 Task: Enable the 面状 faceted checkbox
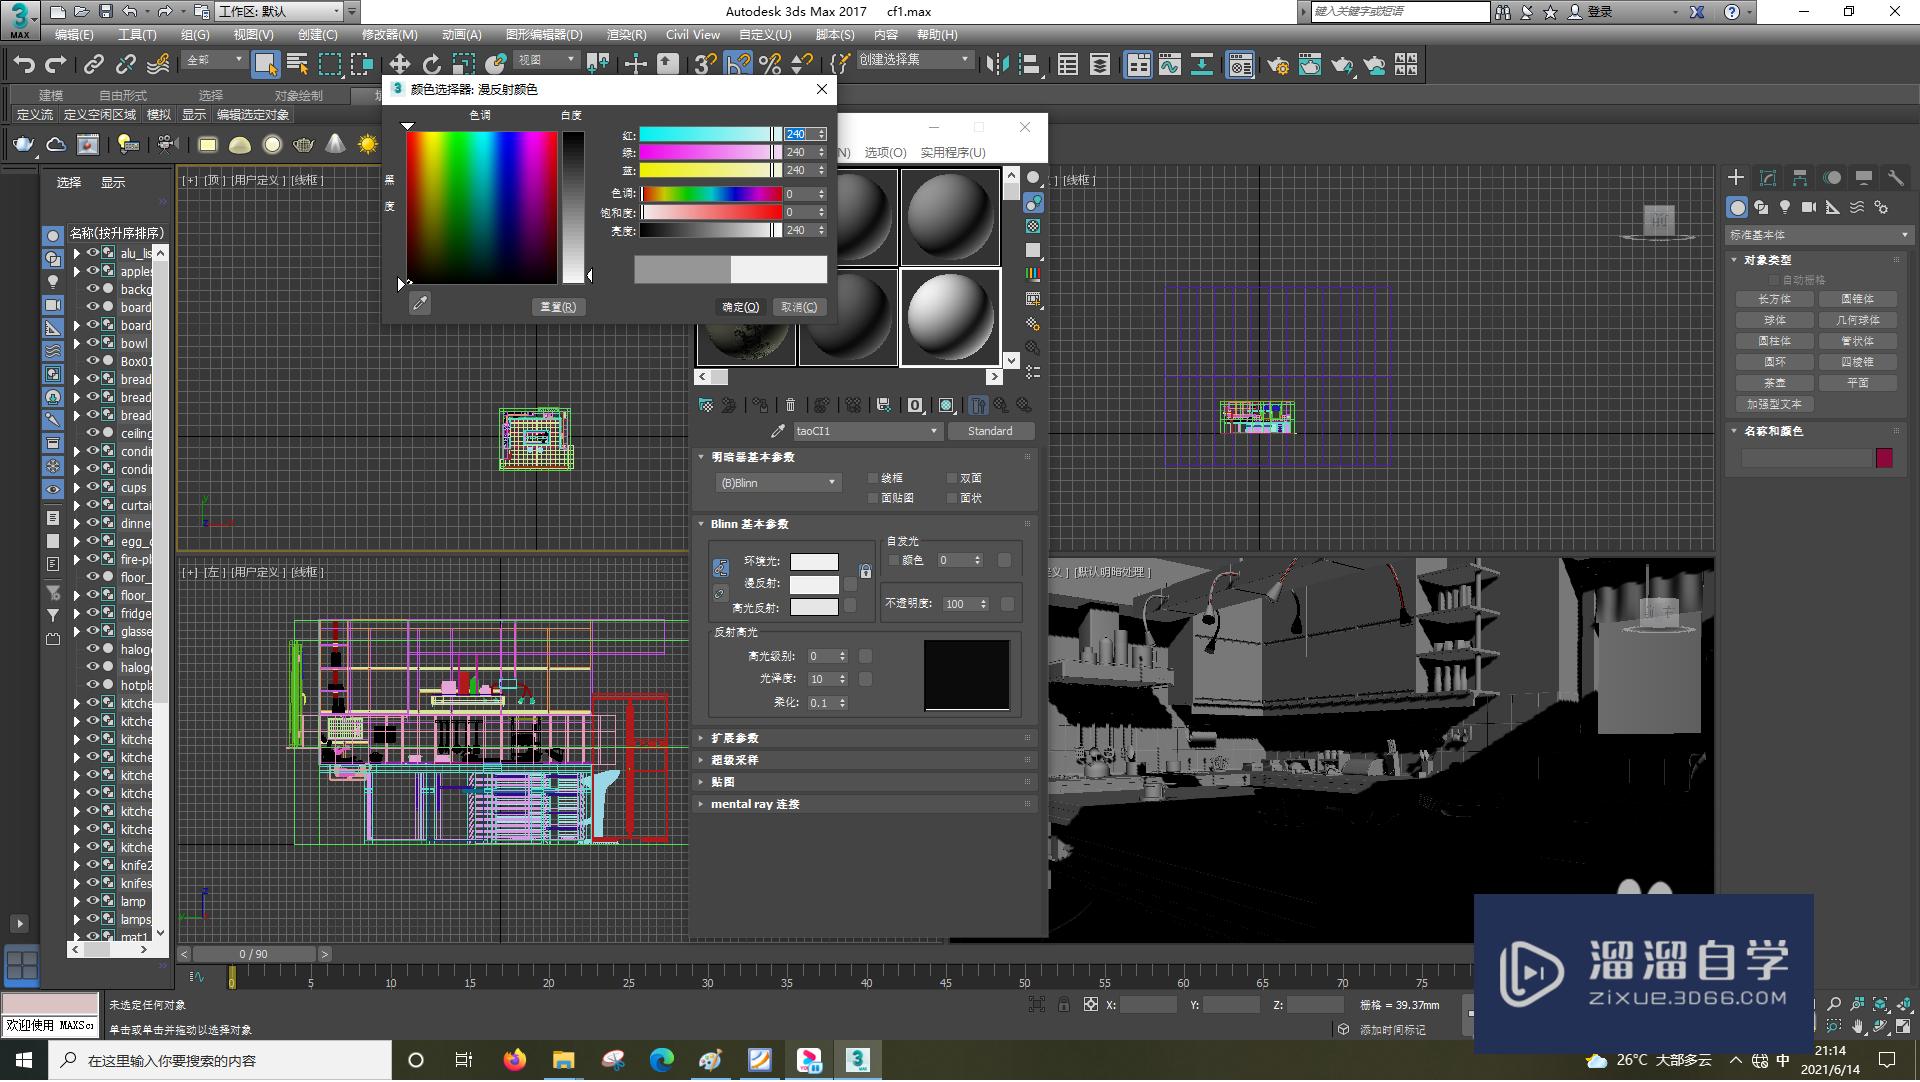[952, 498]
